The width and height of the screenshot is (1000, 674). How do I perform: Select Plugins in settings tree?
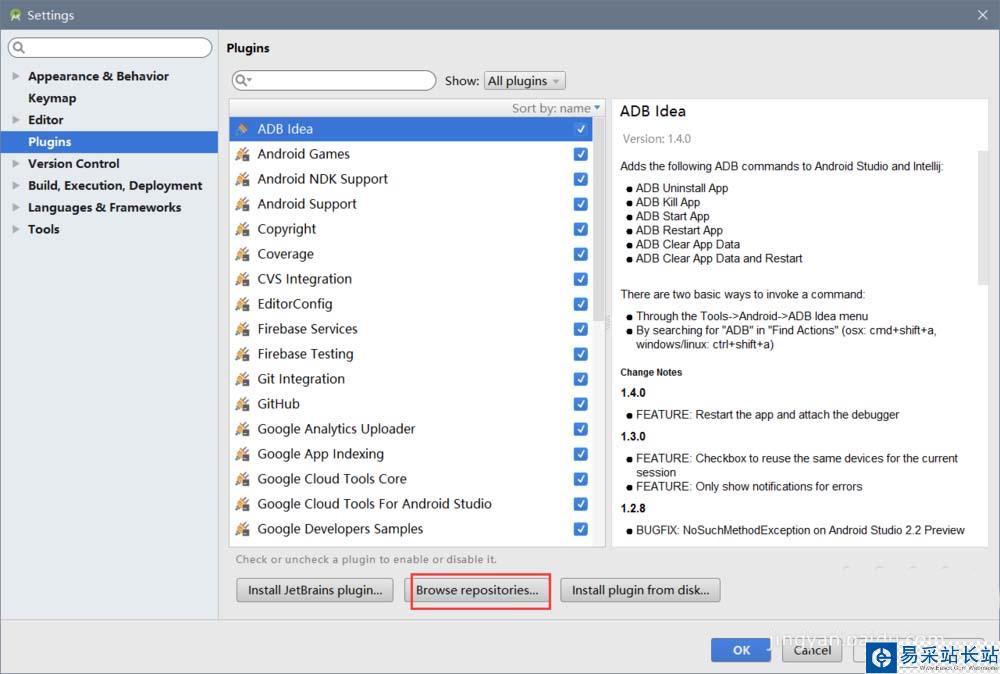(x=108, y=142)
